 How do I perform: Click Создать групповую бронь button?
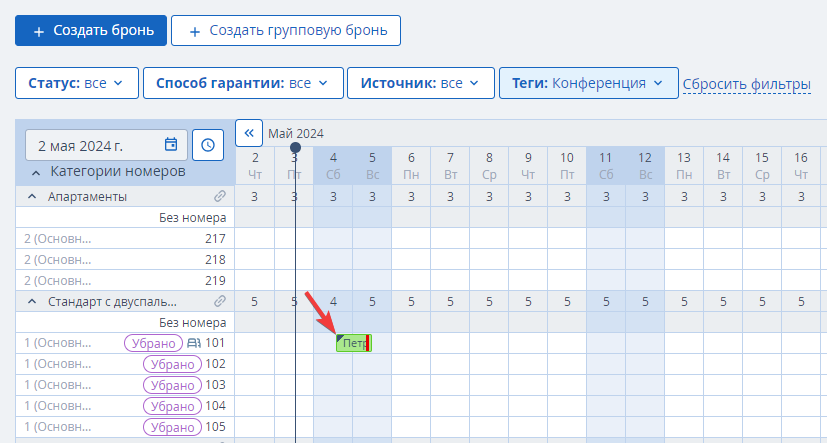click(286, 31)
